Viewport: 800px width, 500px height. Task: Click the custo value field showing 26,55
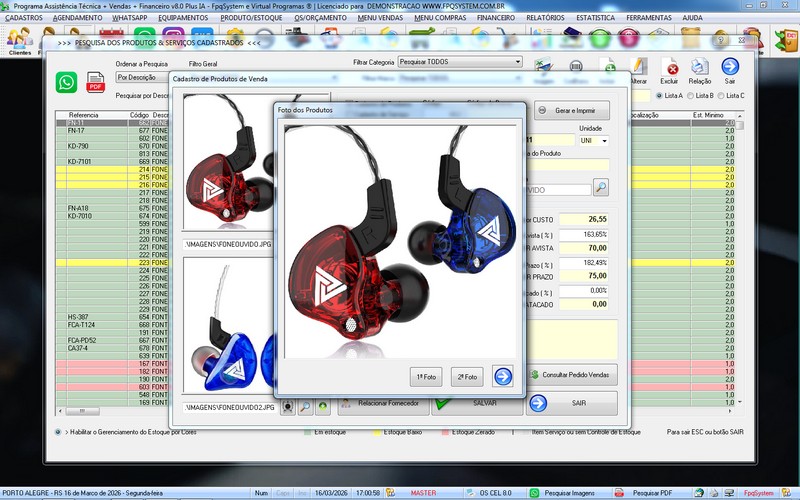tap(584, 219)
